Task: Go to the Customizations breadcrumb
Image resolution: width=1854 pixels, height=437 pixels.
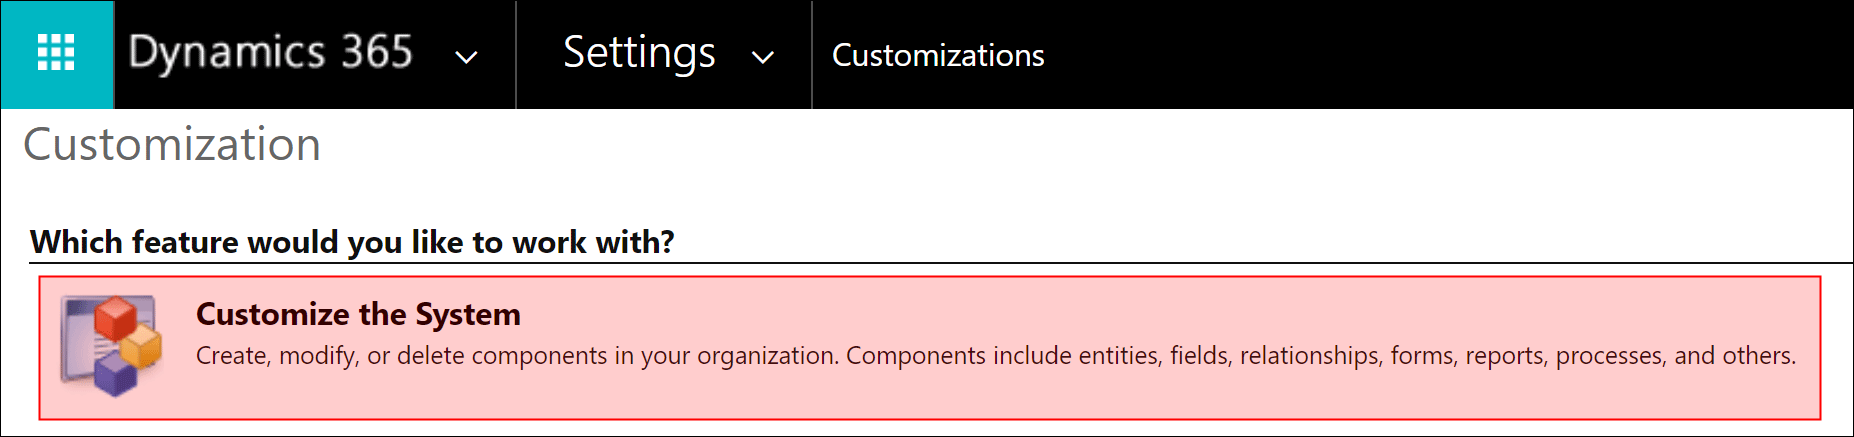Action: click(x=938, y=55)
